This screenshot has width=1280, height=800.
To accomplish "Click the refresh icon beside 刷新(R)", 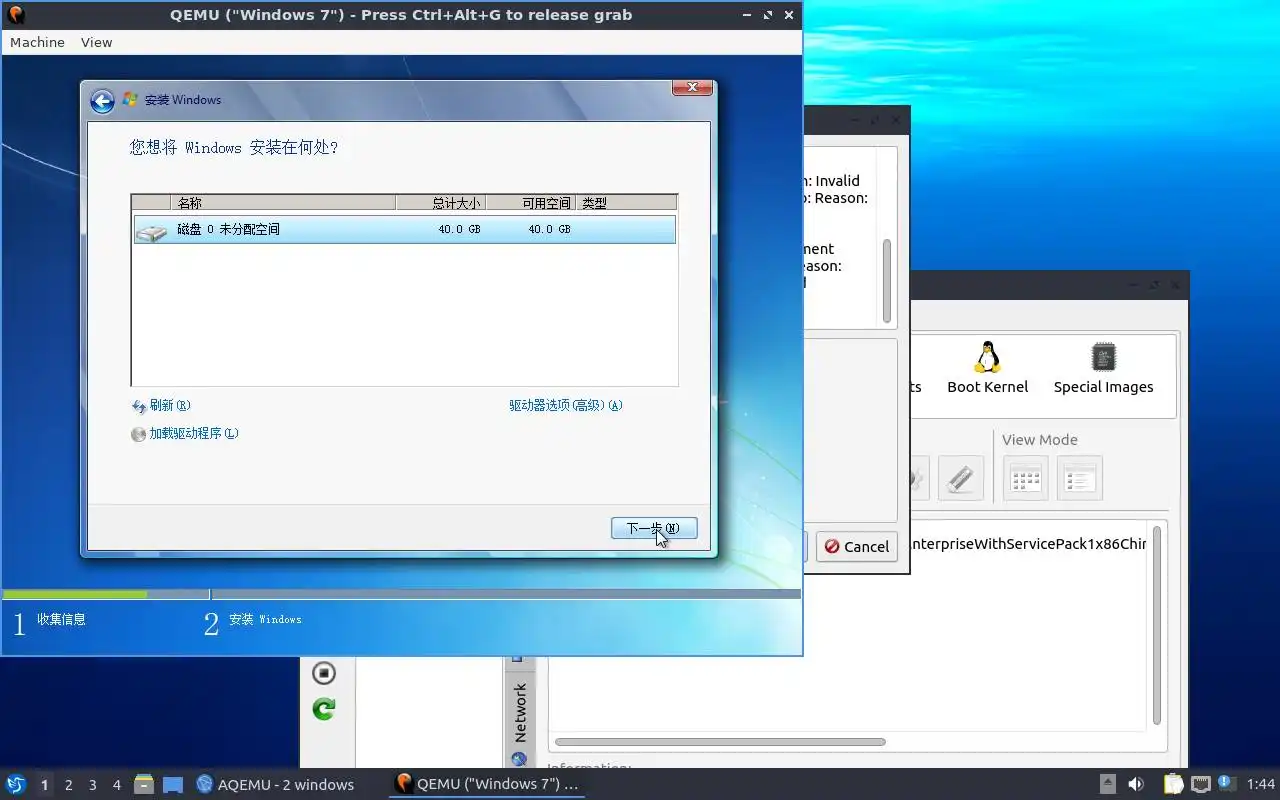I will [139, 406].
